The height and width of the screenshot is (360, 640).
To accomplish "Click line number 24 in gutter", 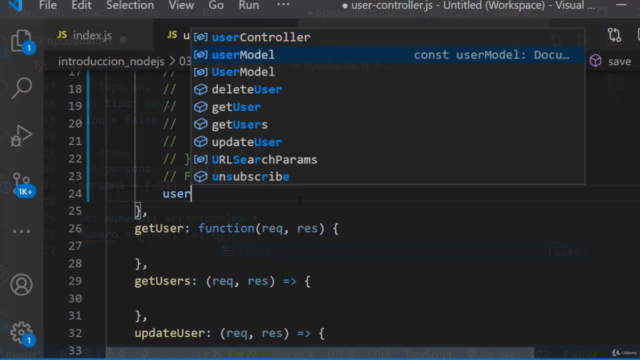I will pos(75,194).
